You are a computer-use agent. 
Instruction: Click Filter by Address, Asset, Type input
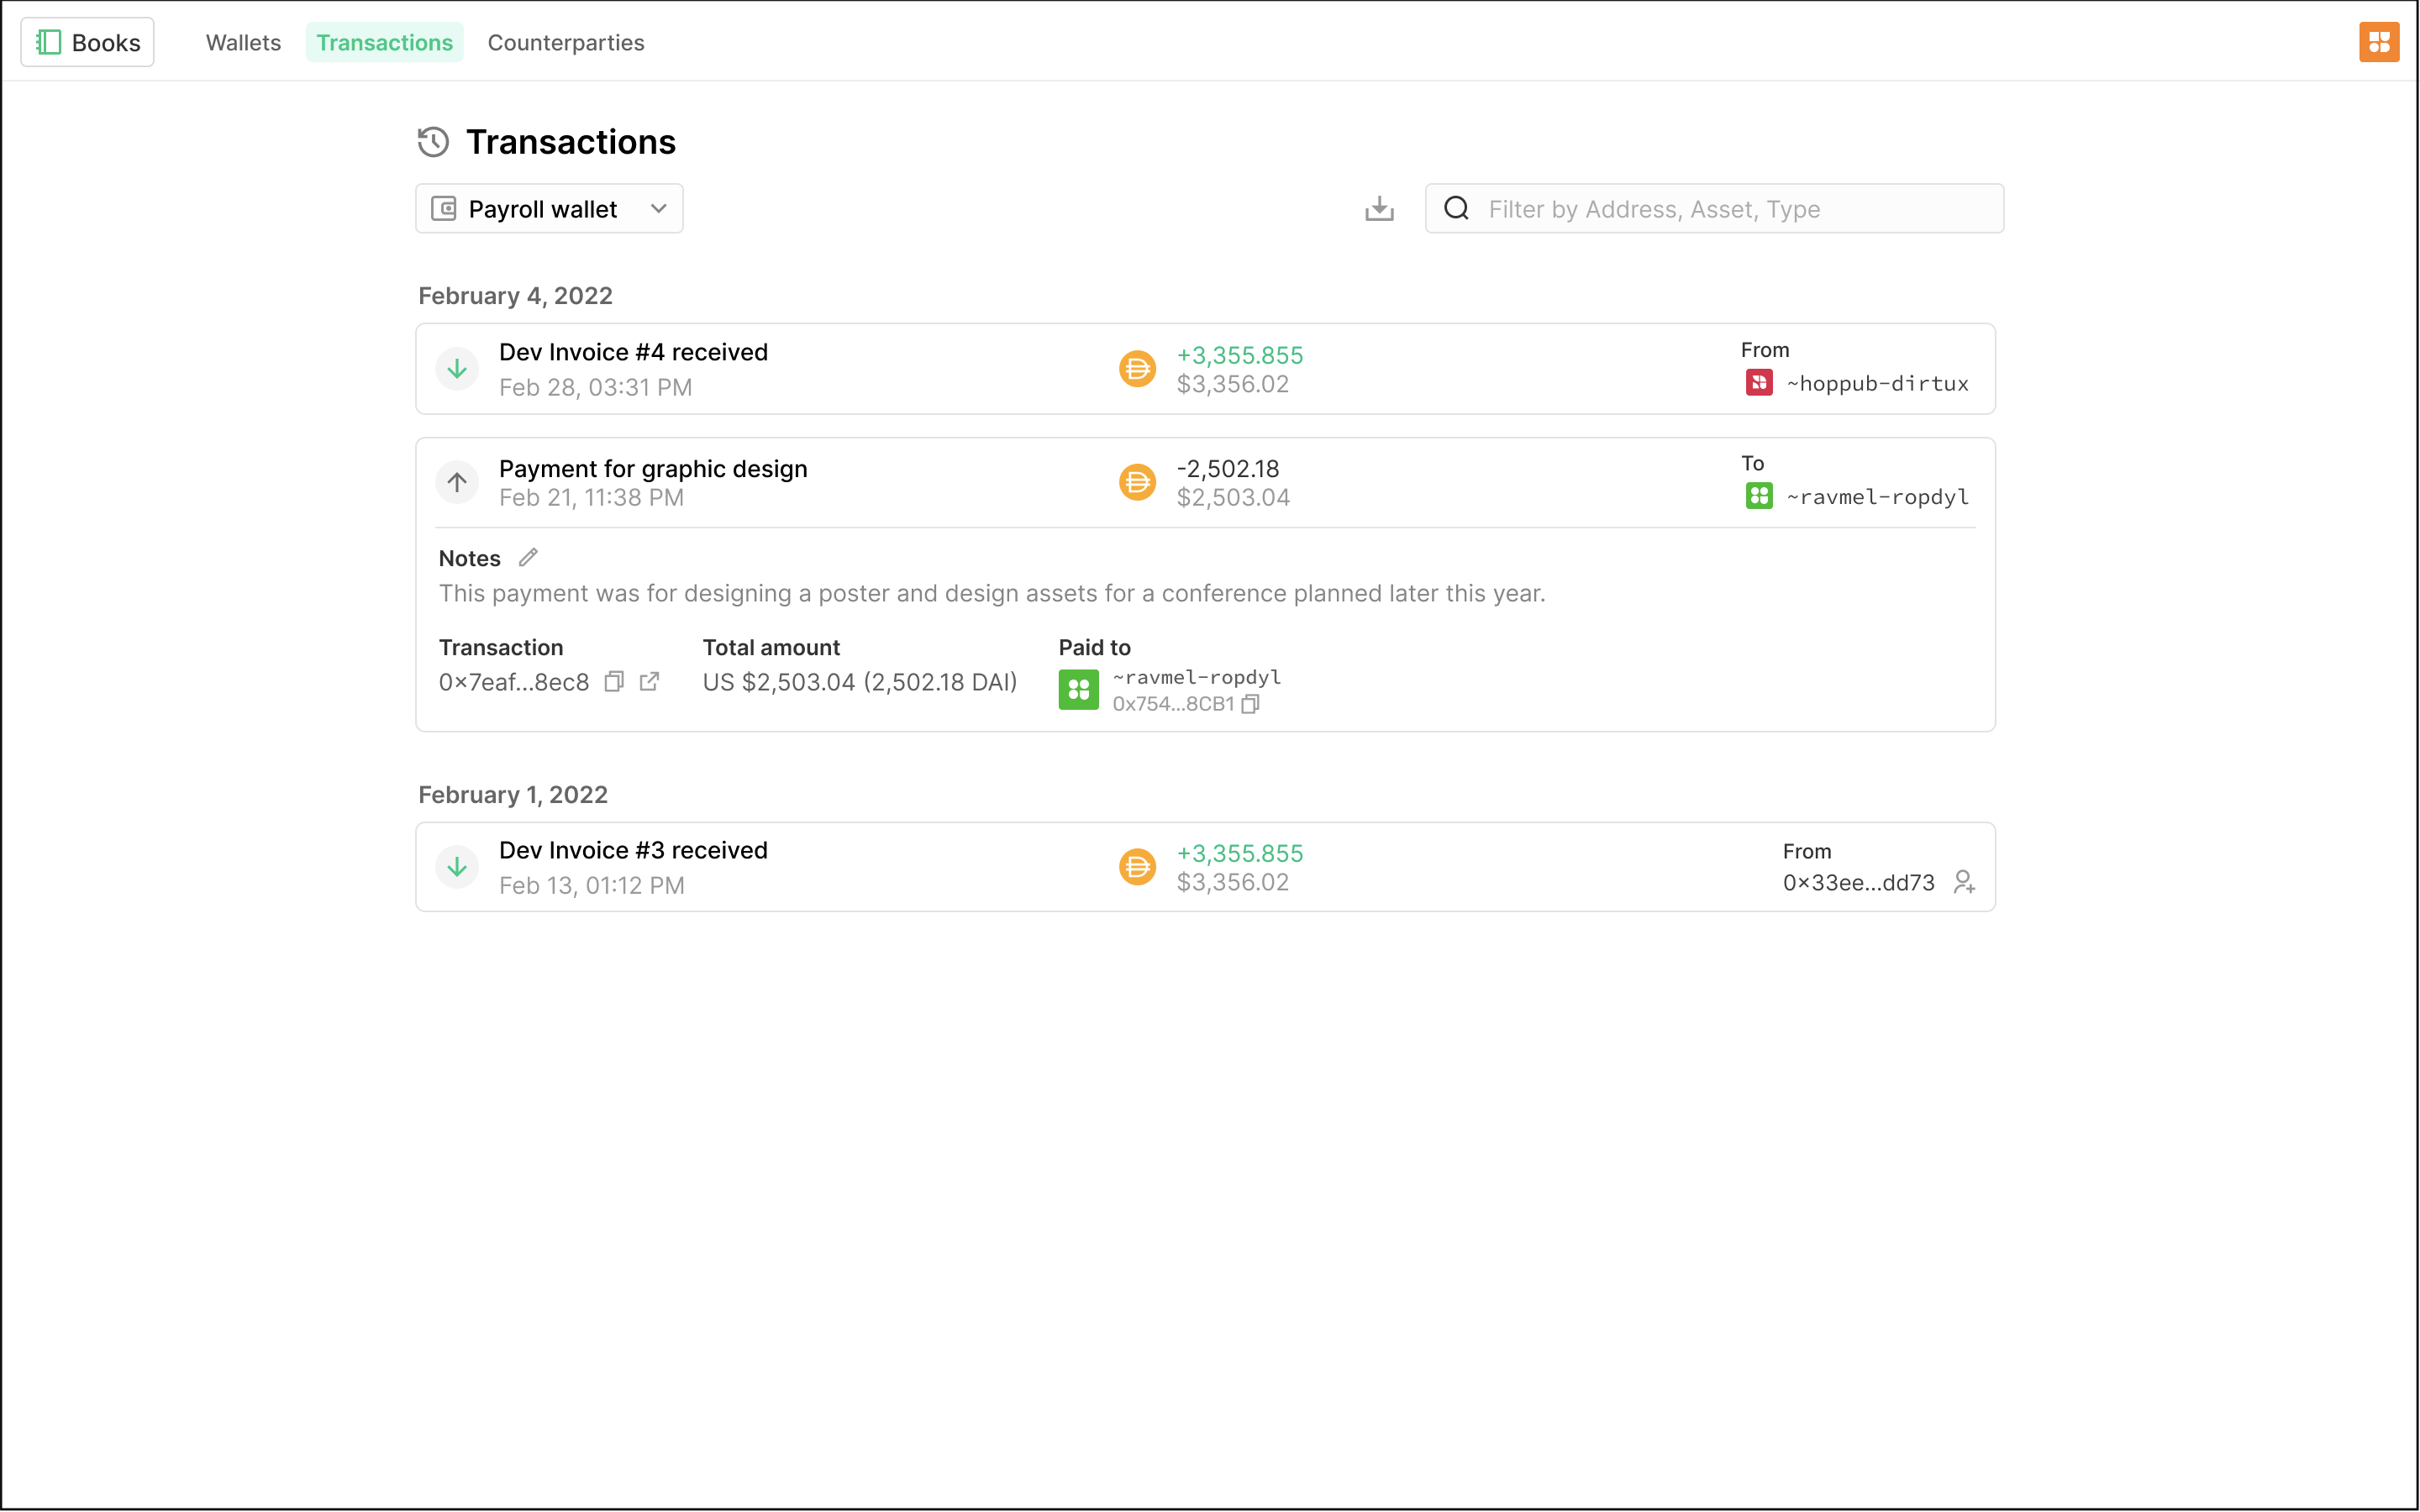1712,209
